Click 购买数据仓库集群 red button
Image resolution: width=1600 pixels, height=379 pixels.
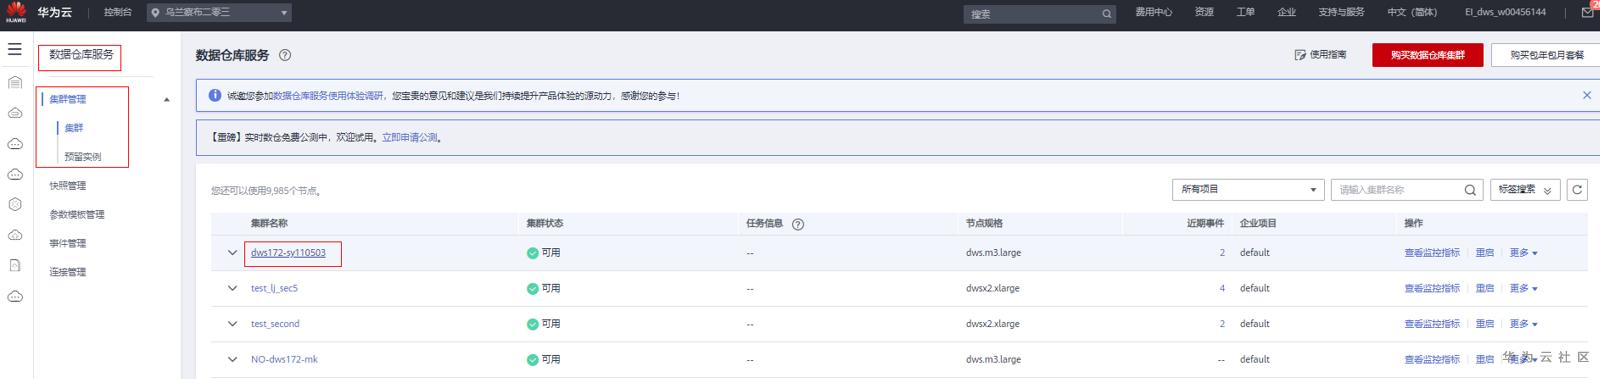coord(1427,55)
